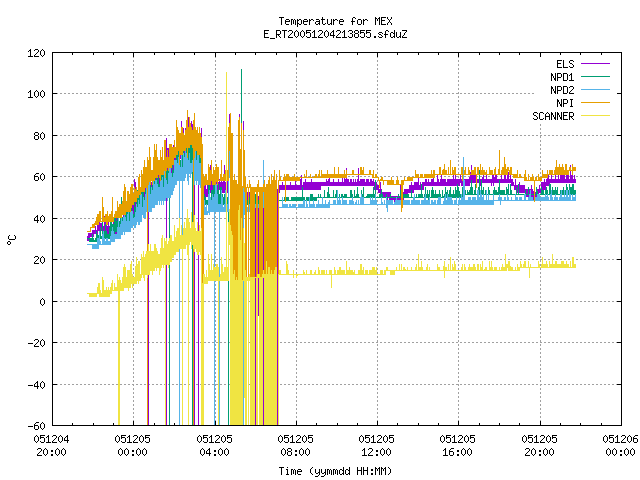The image size is (640, 480).
Task: Click the x-axis label 051205 12:00
Action: tap(376, 445)
